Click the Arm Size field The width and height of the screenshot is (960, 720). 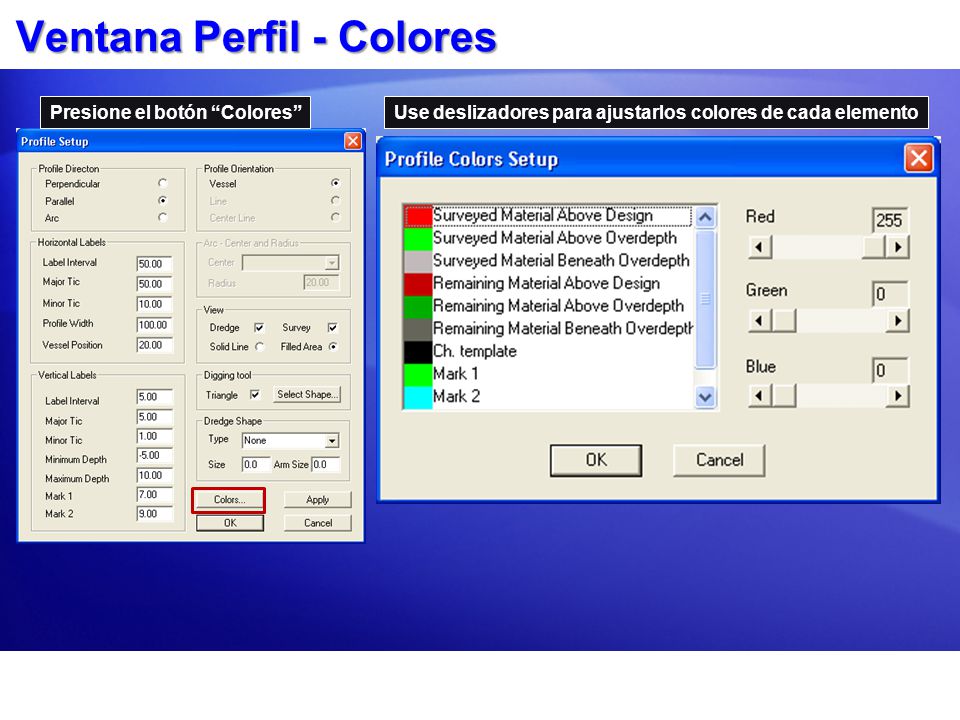326,465
